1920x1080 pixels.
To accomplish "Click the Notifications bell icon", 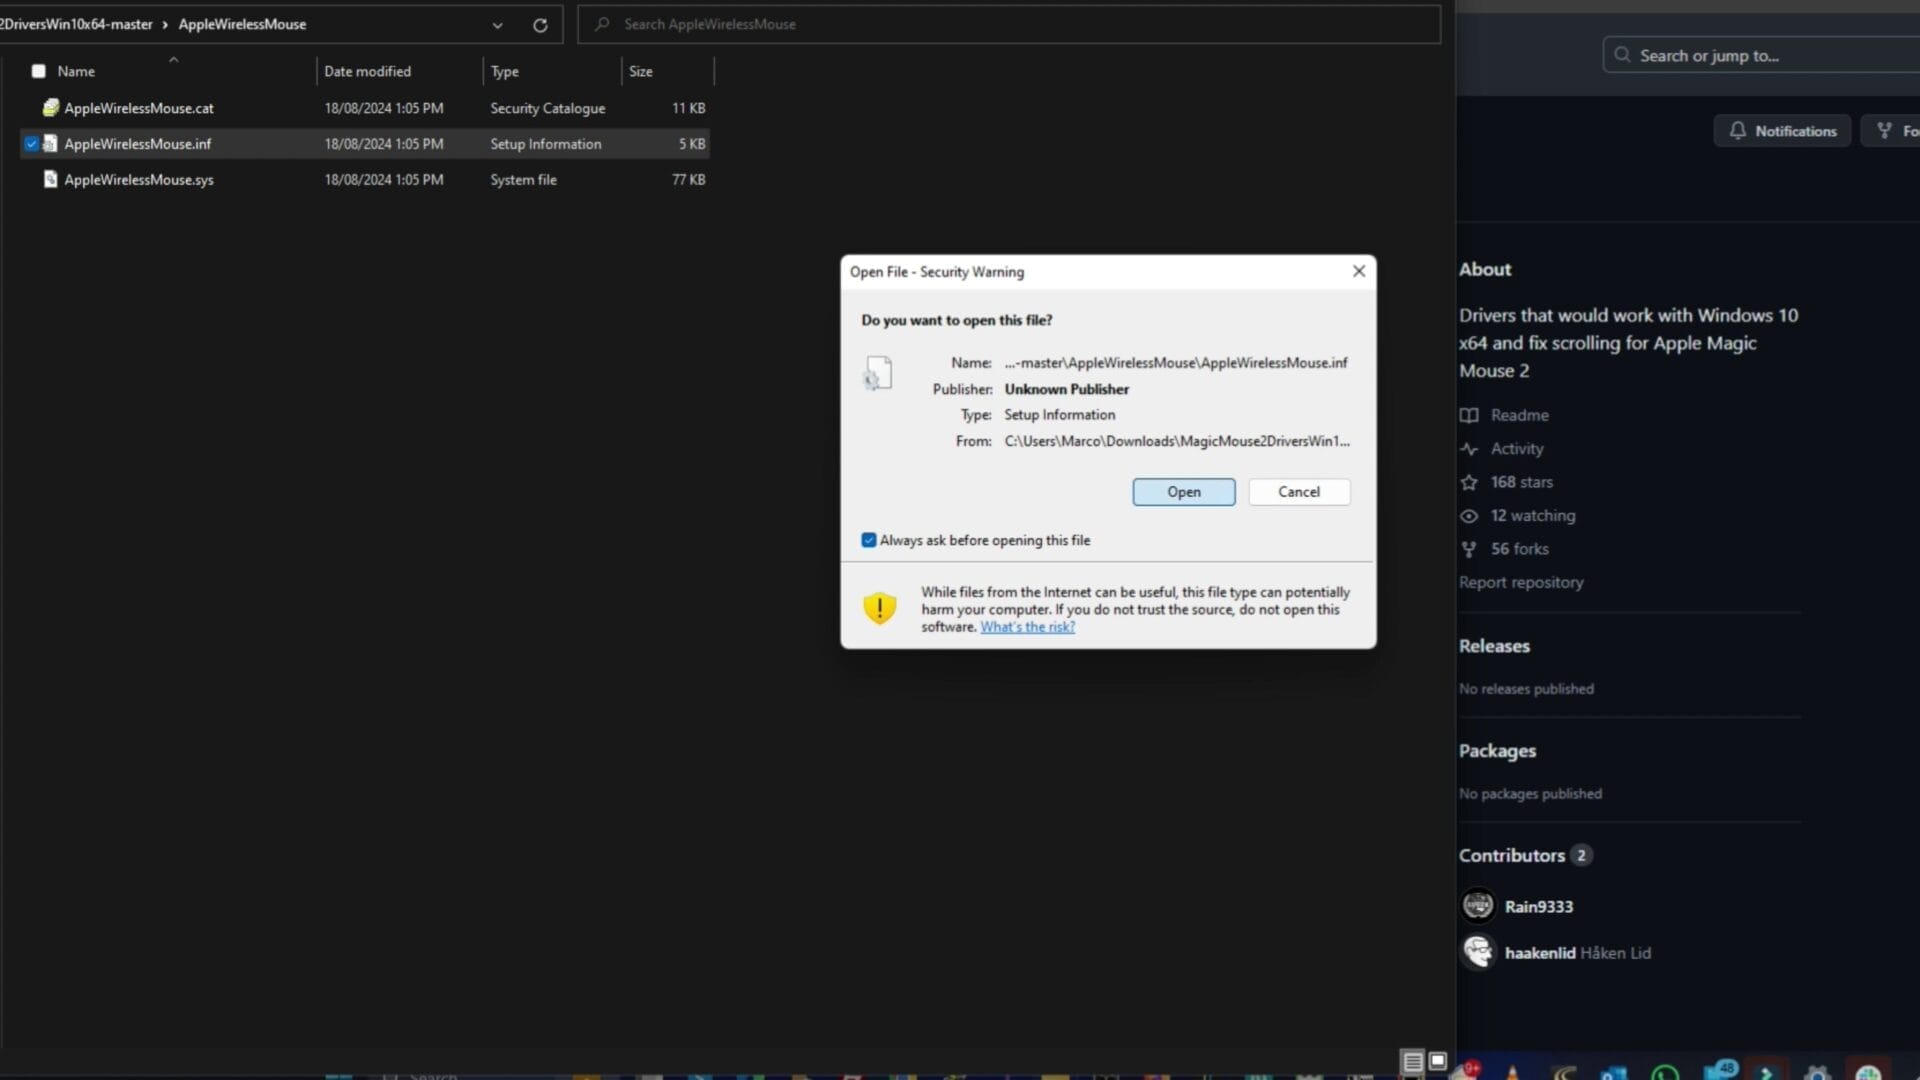I will click(x=1738, y=130).
